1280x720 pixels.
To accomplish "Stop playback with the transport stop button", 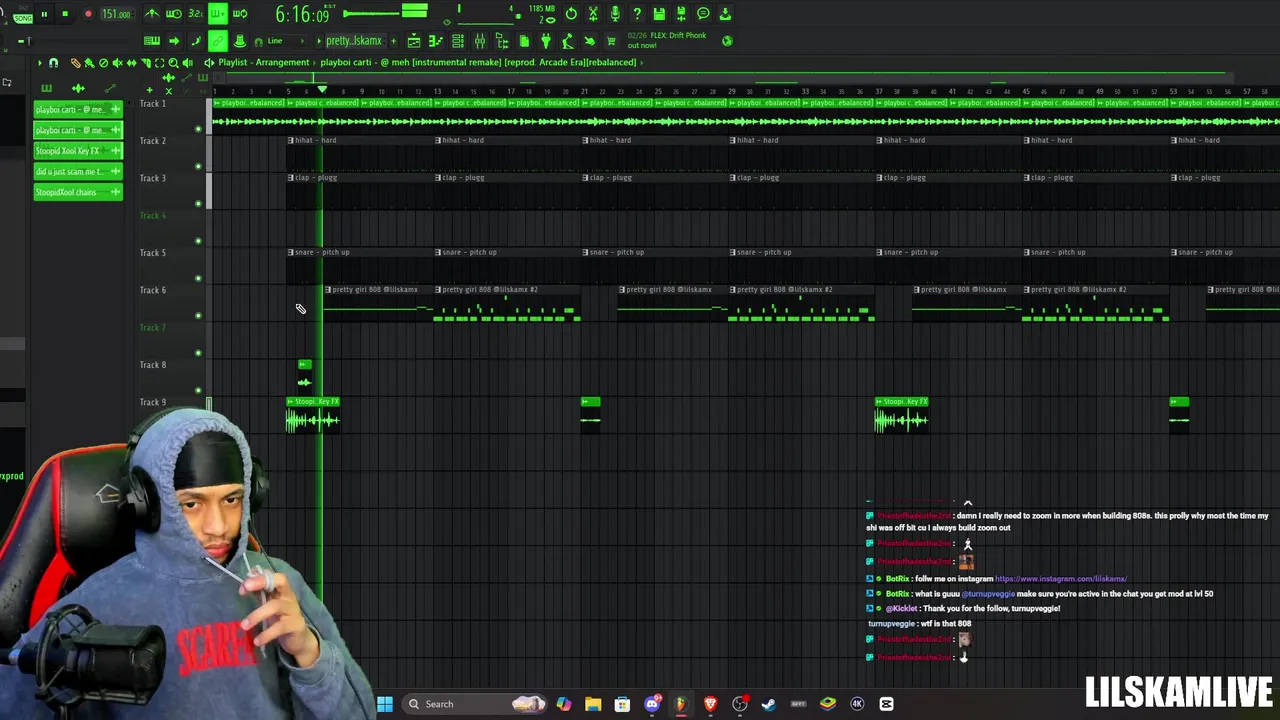I will [65, 14].
